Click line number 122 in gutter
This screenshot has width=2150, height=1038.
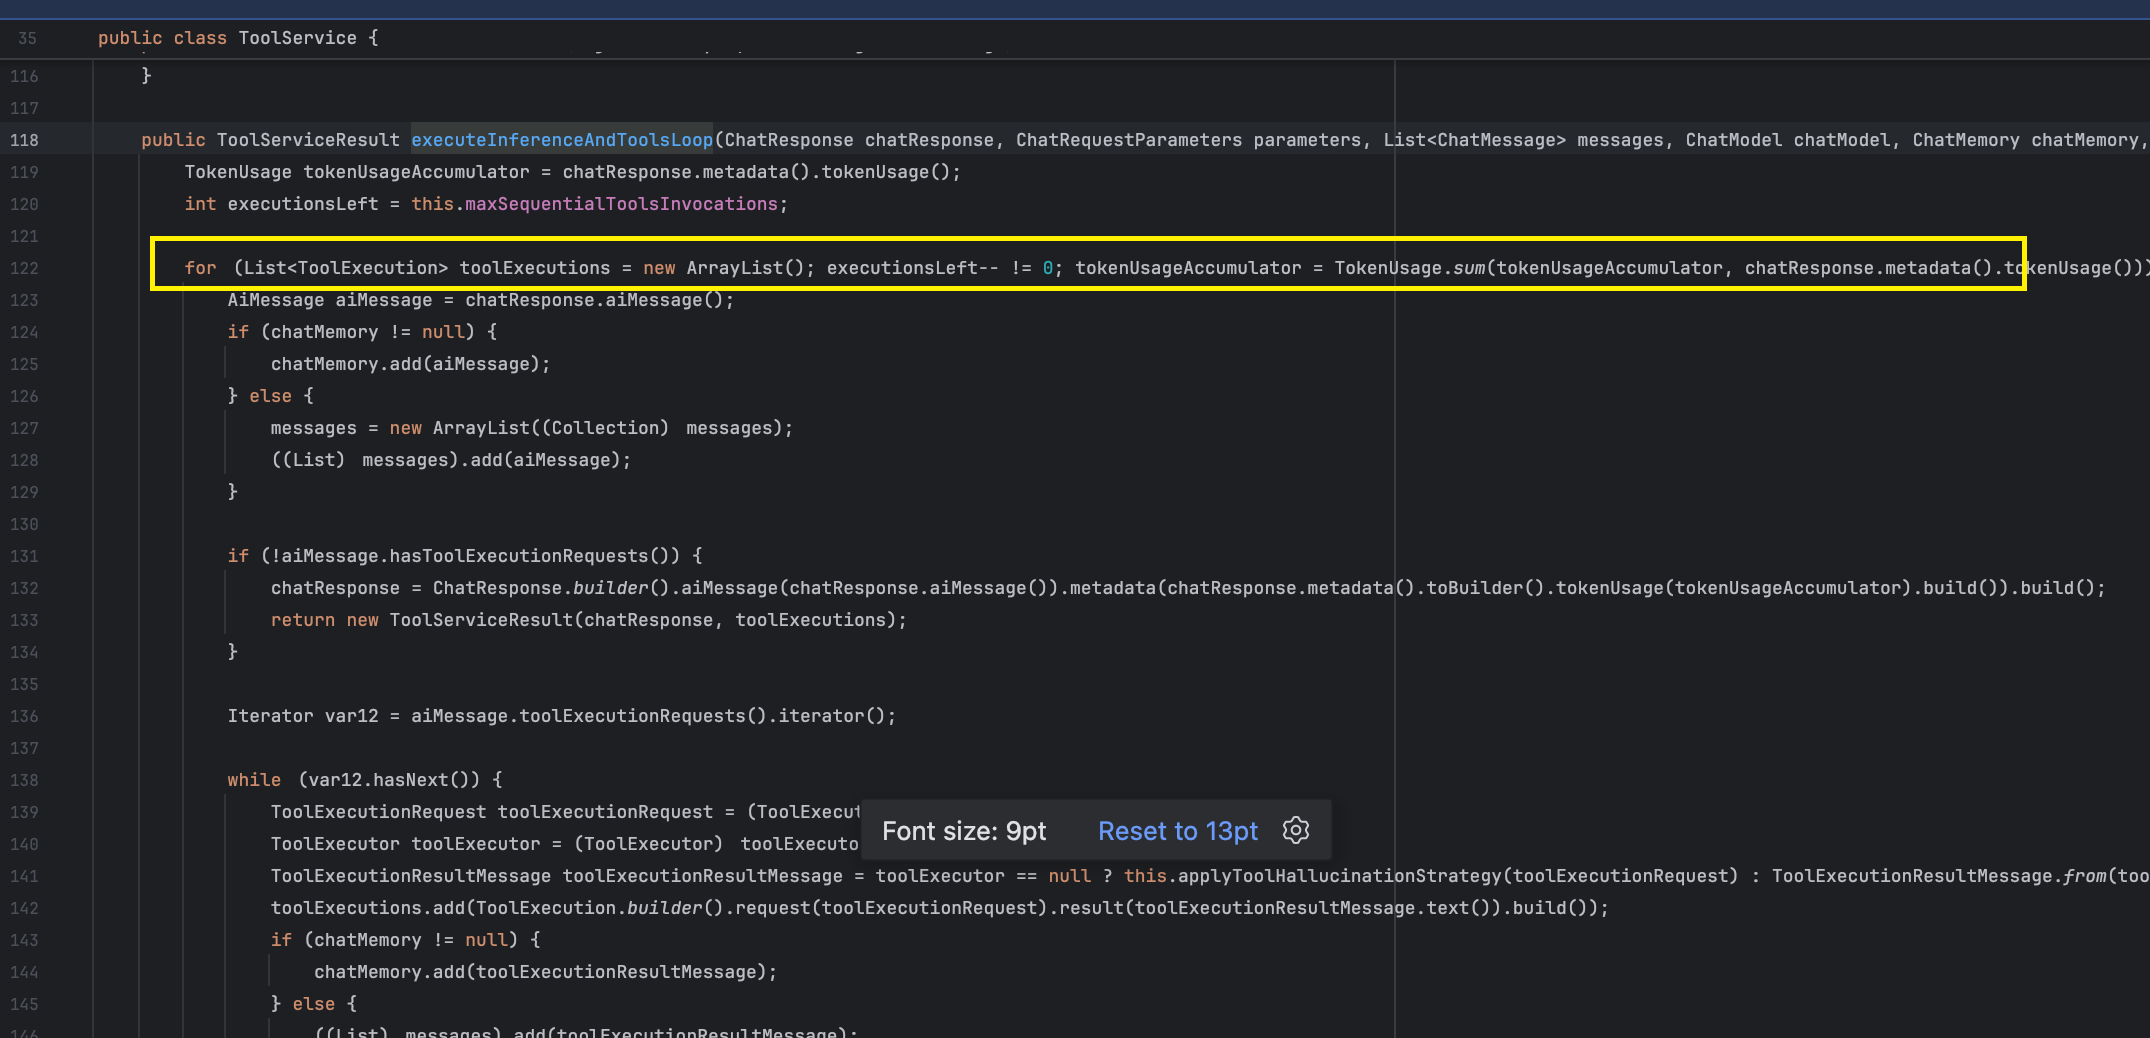tap(24, 268)
